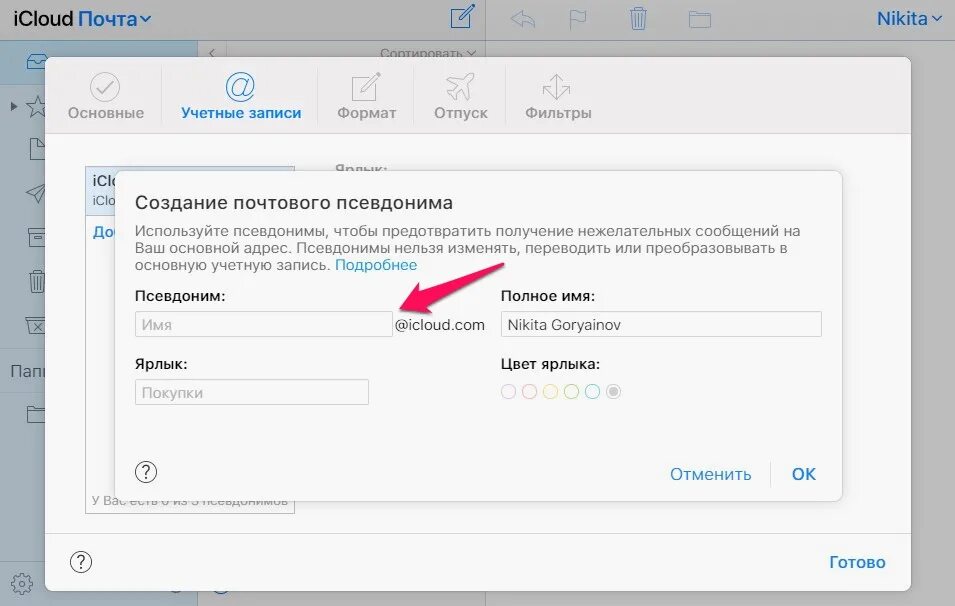Open the sidebar Junk folder
This screenshot has width=955, height=606.
point(35,325)
